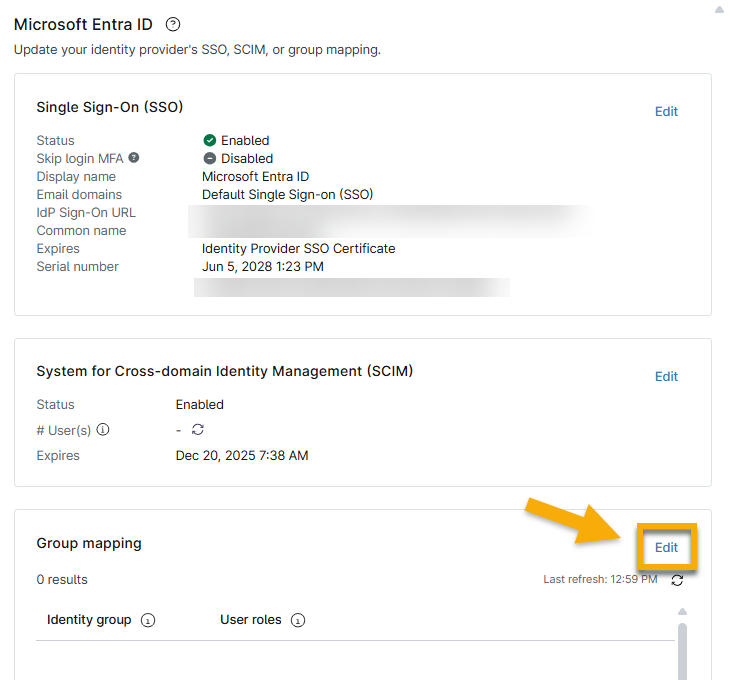Refresh the SCIM user count
730x680 pixels.
198,430
